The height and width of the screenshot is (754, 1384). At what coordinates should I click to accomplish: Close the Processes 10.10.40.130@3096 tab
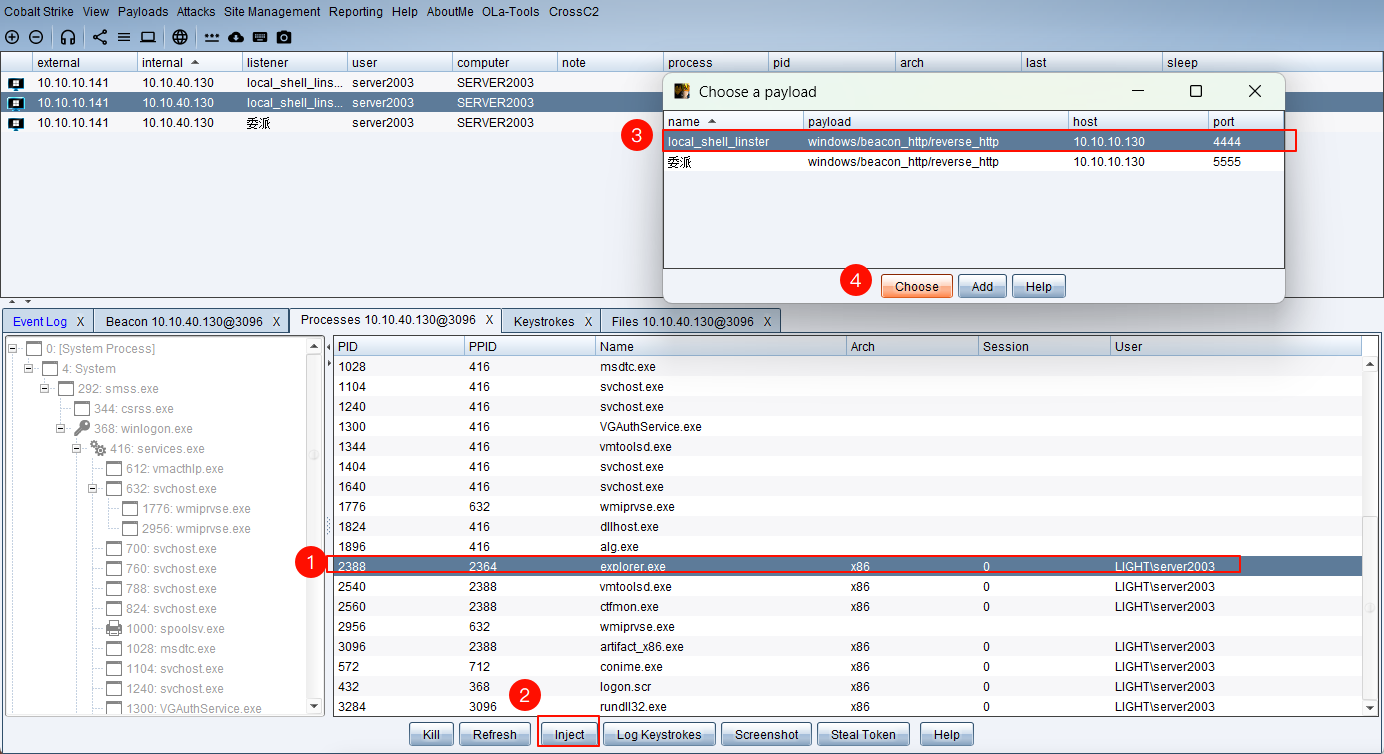pyautogui.click(x=489, y=320)
